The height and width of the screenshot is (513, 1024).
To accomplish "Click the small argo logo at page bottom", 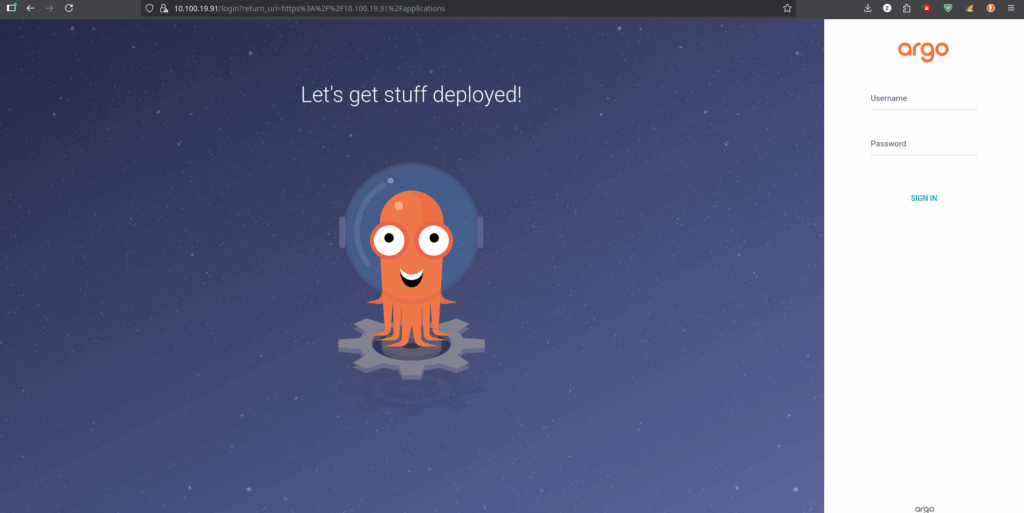I will (x=923, y=508).
